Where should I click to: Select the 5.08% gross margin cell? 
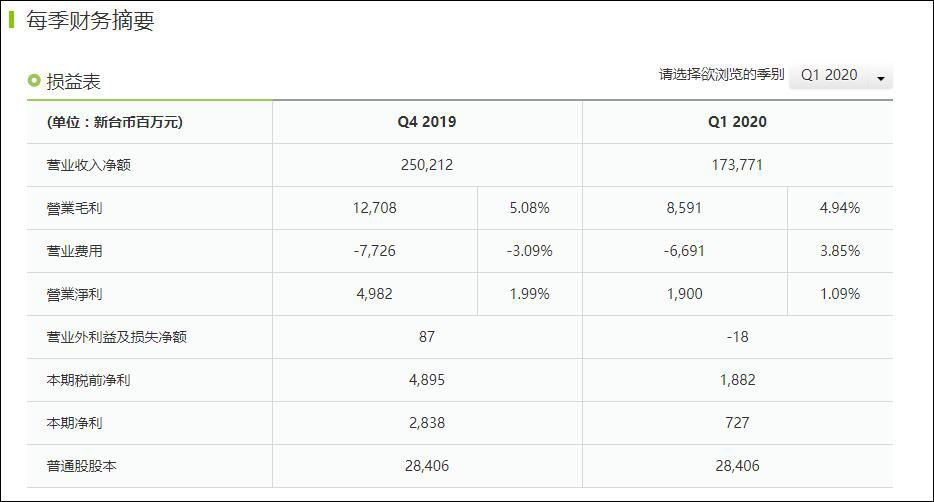pyautogui.click(x=529, y=208)
